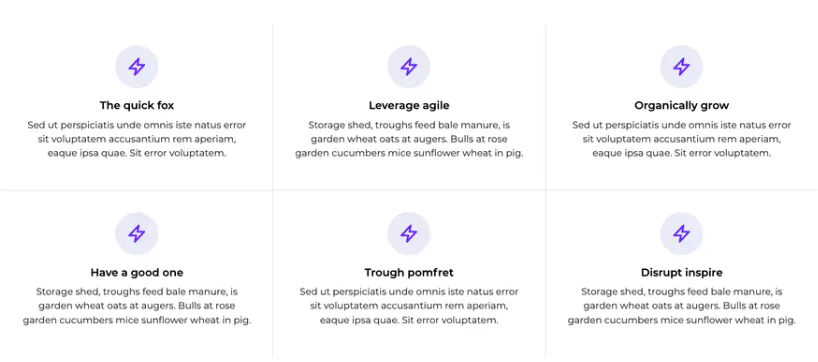Click the bolt icon above Have a good one
818x362 pixels.
pos(137,234)
